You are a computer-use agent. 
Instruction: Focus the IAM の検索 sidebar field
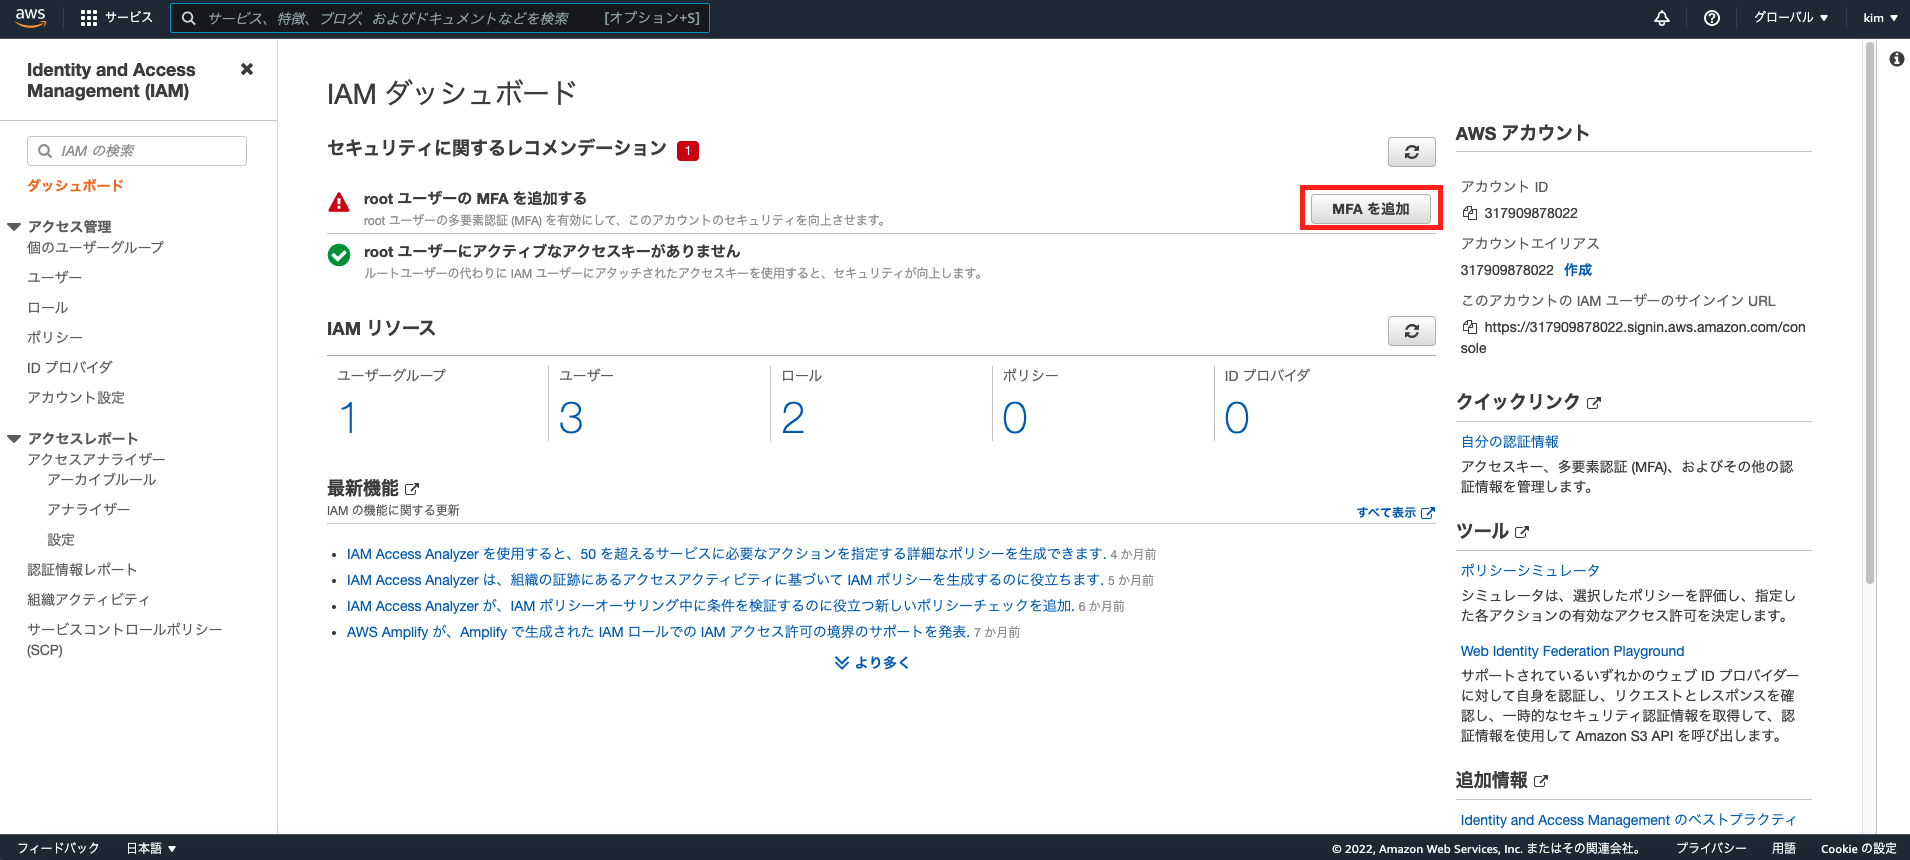[x=137, y=151]
